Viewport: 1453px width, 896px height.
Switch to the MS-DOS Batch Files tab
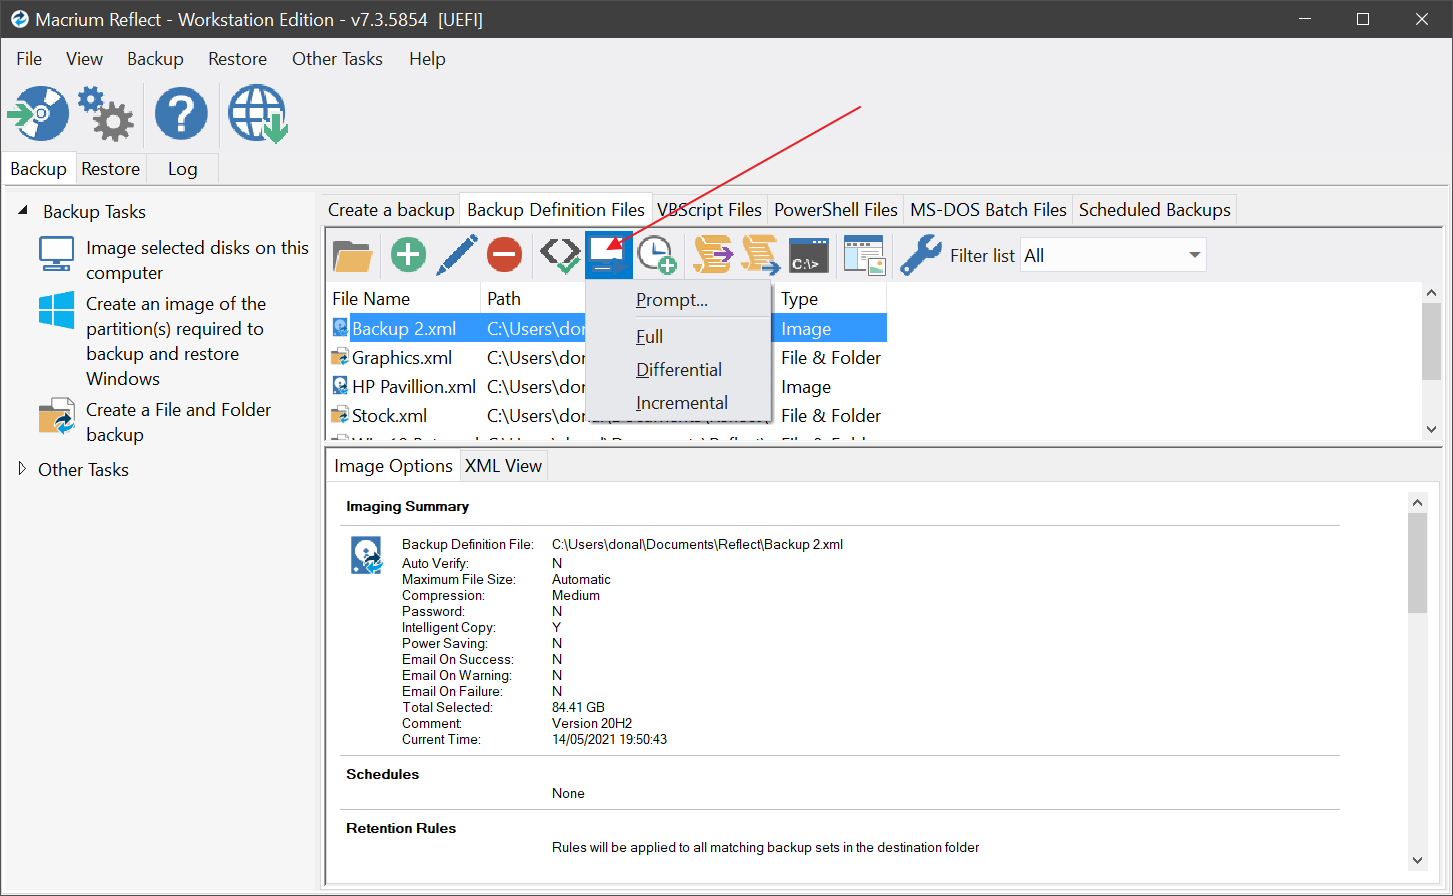(x=988, y=210)
